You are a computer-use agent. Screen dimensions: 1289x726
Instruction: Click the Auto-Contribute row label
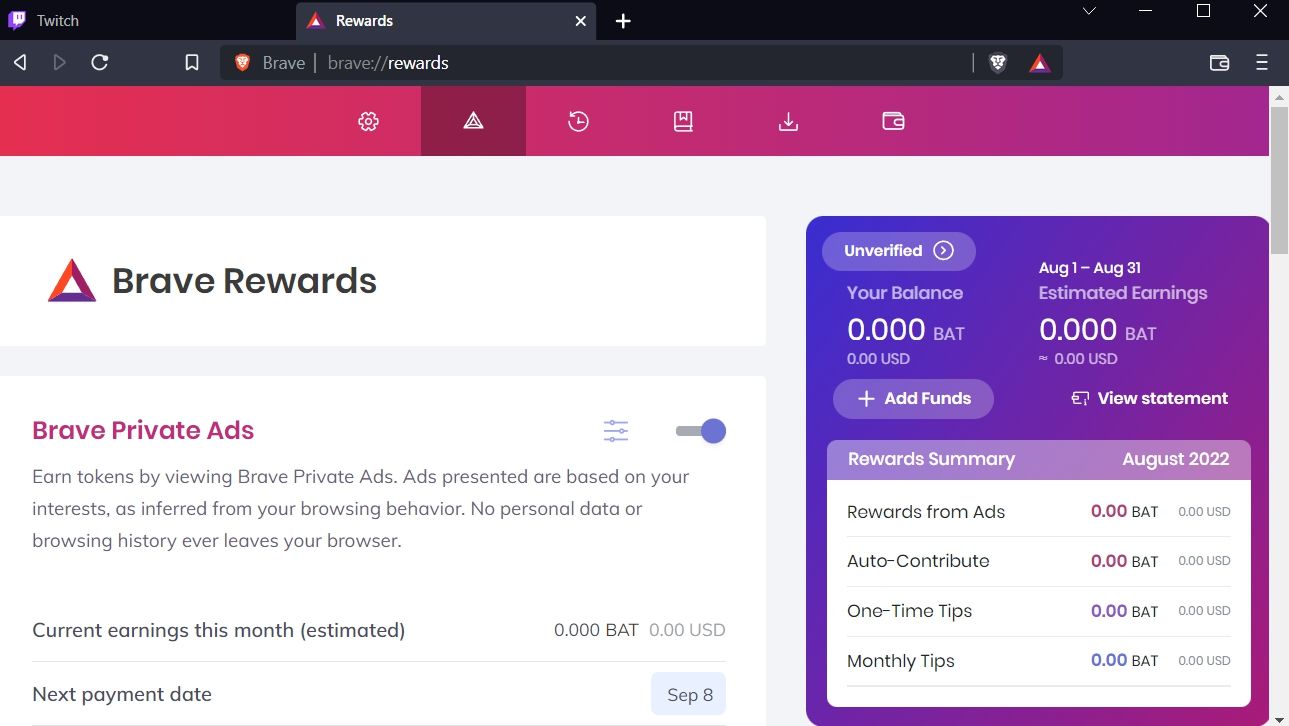pyautogui.click(x=918, y=561)
